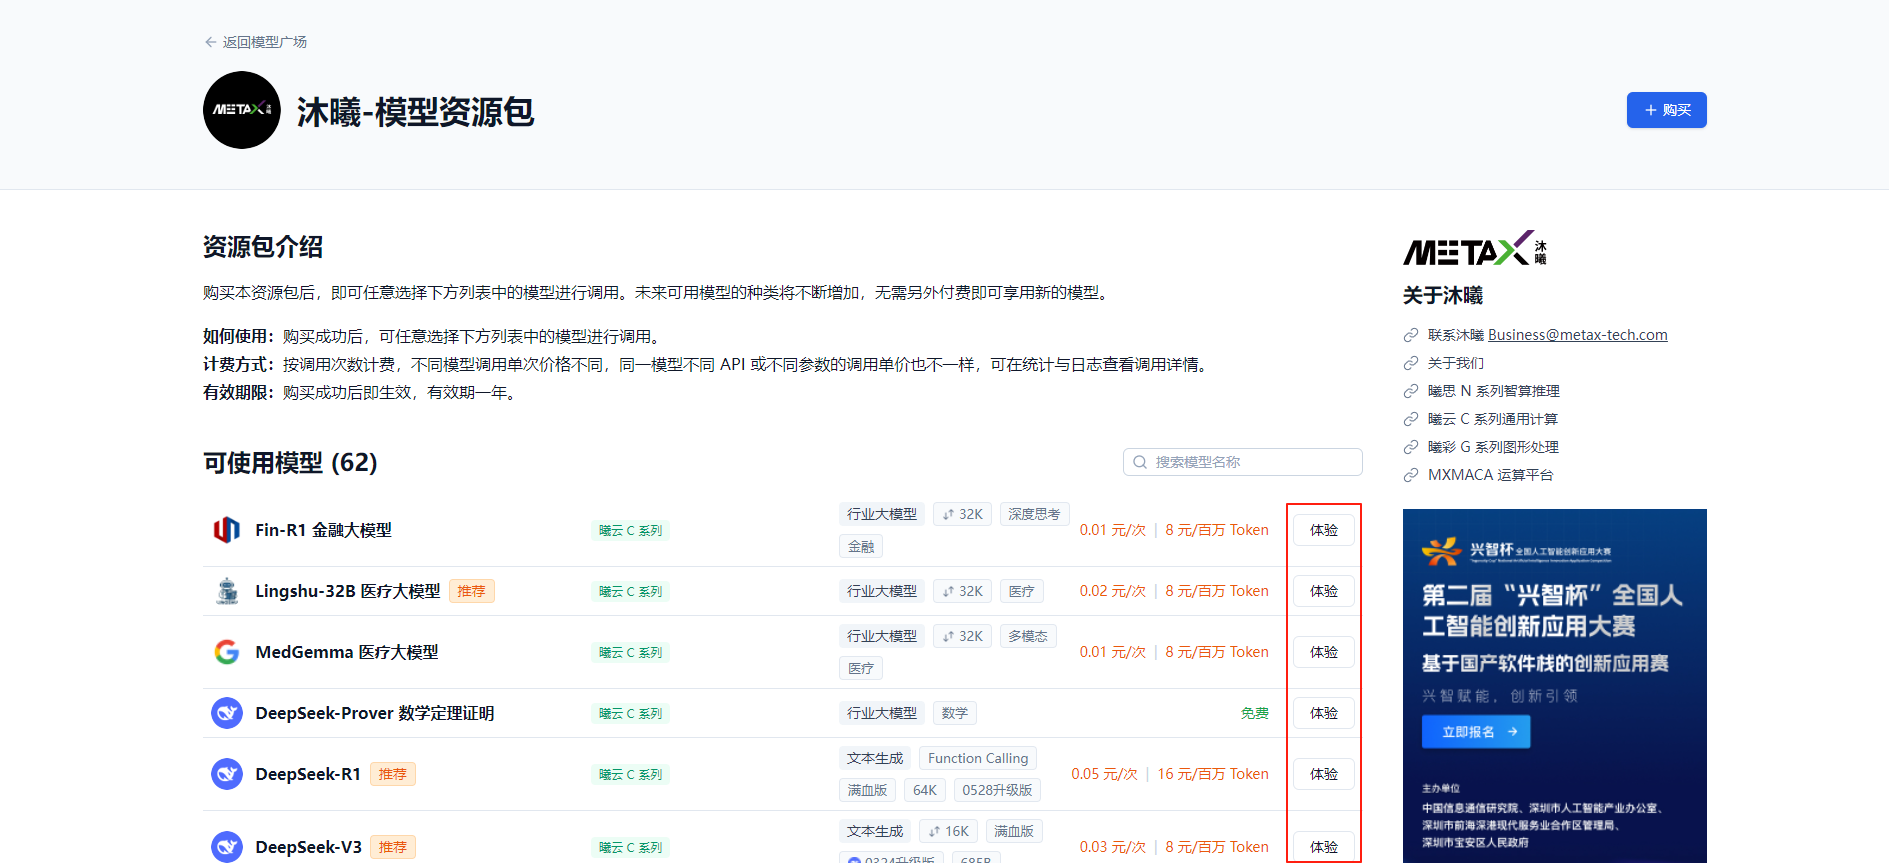Click link icon beside 关于我们
Screen dimensions: 1889x863
coord(1411,363)
